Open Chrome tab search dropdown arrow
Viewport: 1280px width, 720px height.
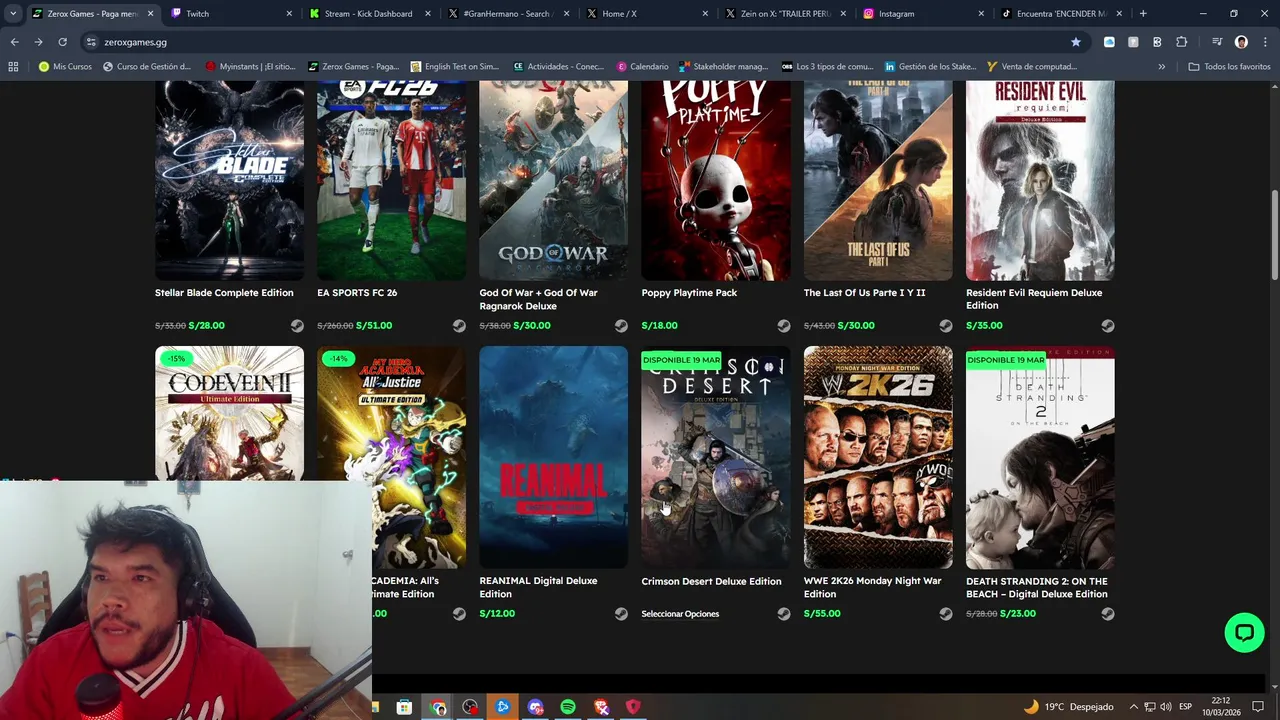pos(13,14)
